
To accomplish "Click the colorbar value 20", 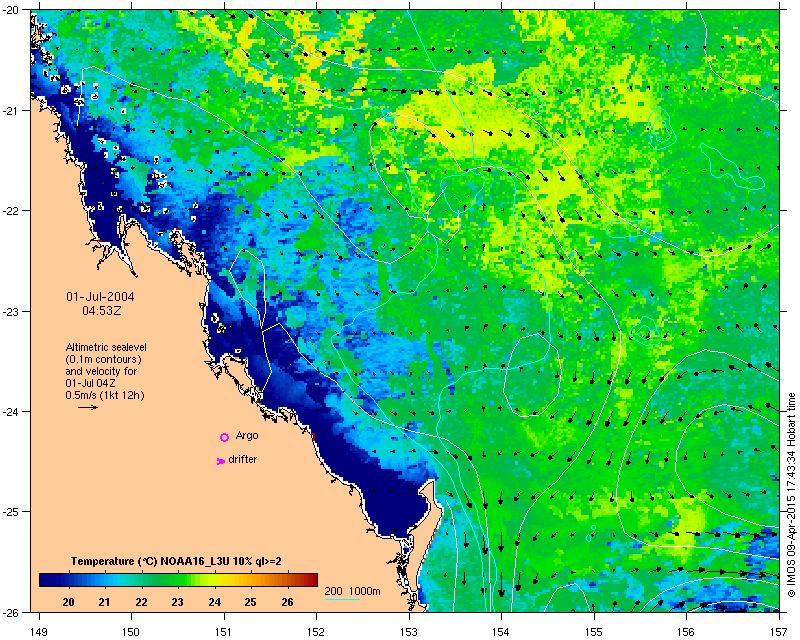I will tap(68, 602).
